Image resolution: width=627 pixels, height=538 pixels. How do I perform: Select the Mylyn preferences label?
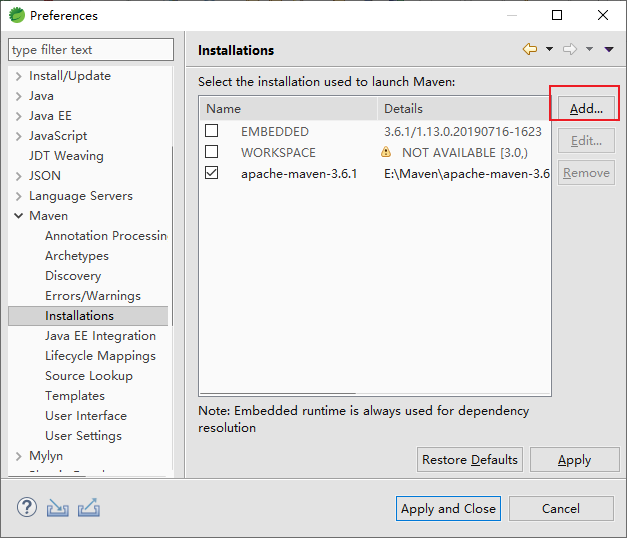(x=46, y=456)
